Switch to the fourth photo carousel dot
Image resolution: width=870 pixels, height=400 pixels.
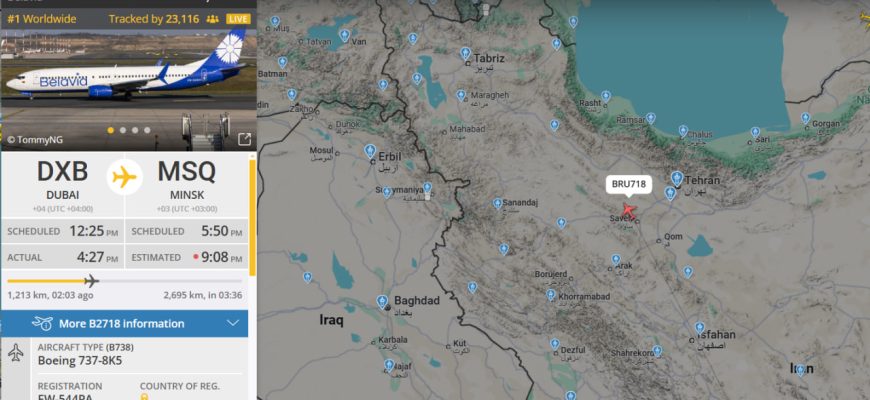pyautogui.click(x=147, y=130)
